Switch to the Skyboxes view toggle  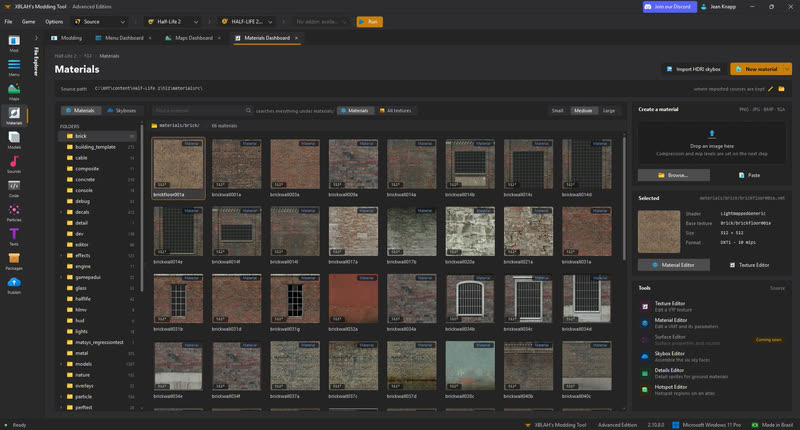121,110
